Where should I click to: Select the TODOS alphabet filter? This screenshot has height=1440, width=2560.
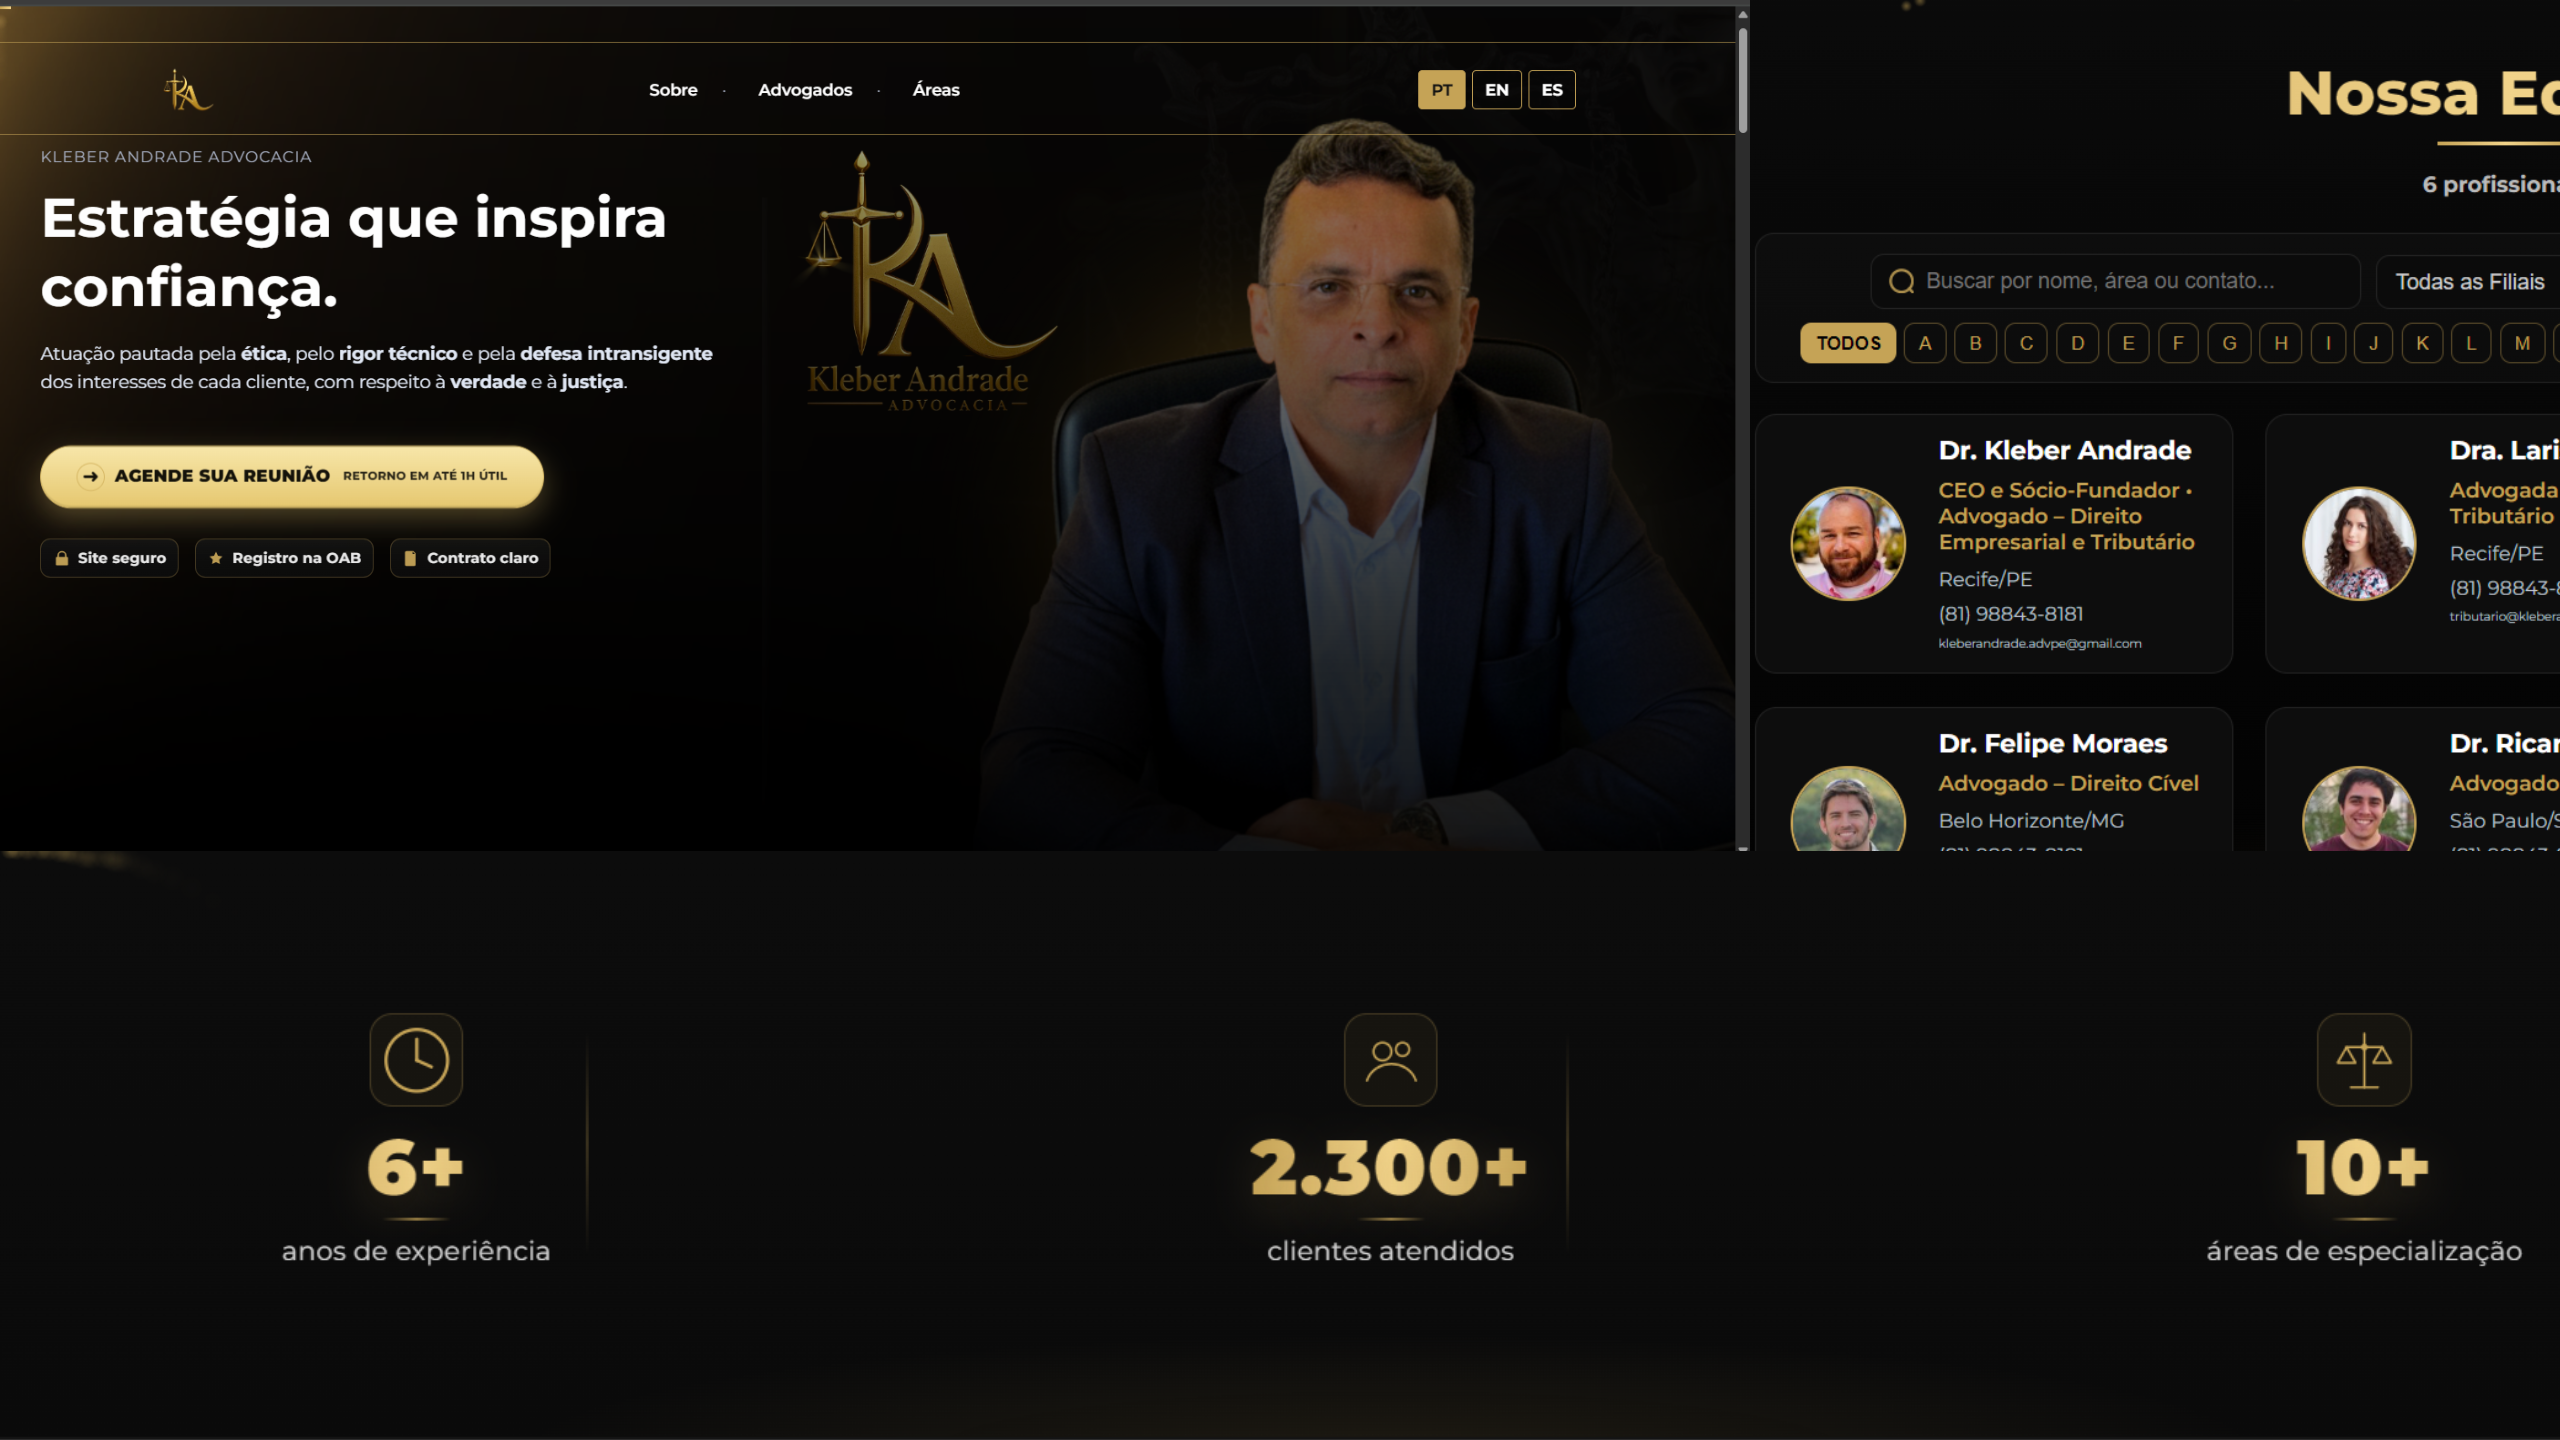pos(1848,343)
